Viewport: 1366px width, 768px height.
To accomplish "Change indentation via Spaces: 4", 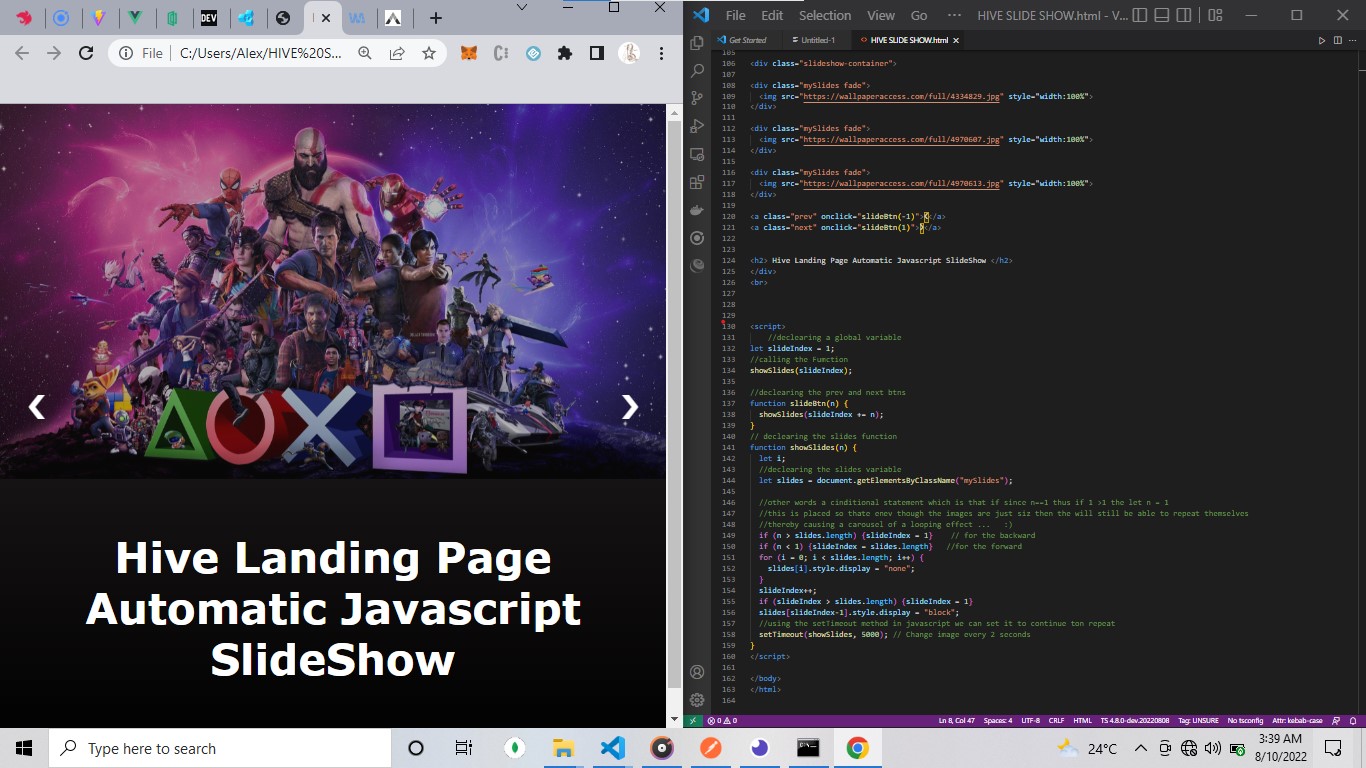I will (998, 720).
